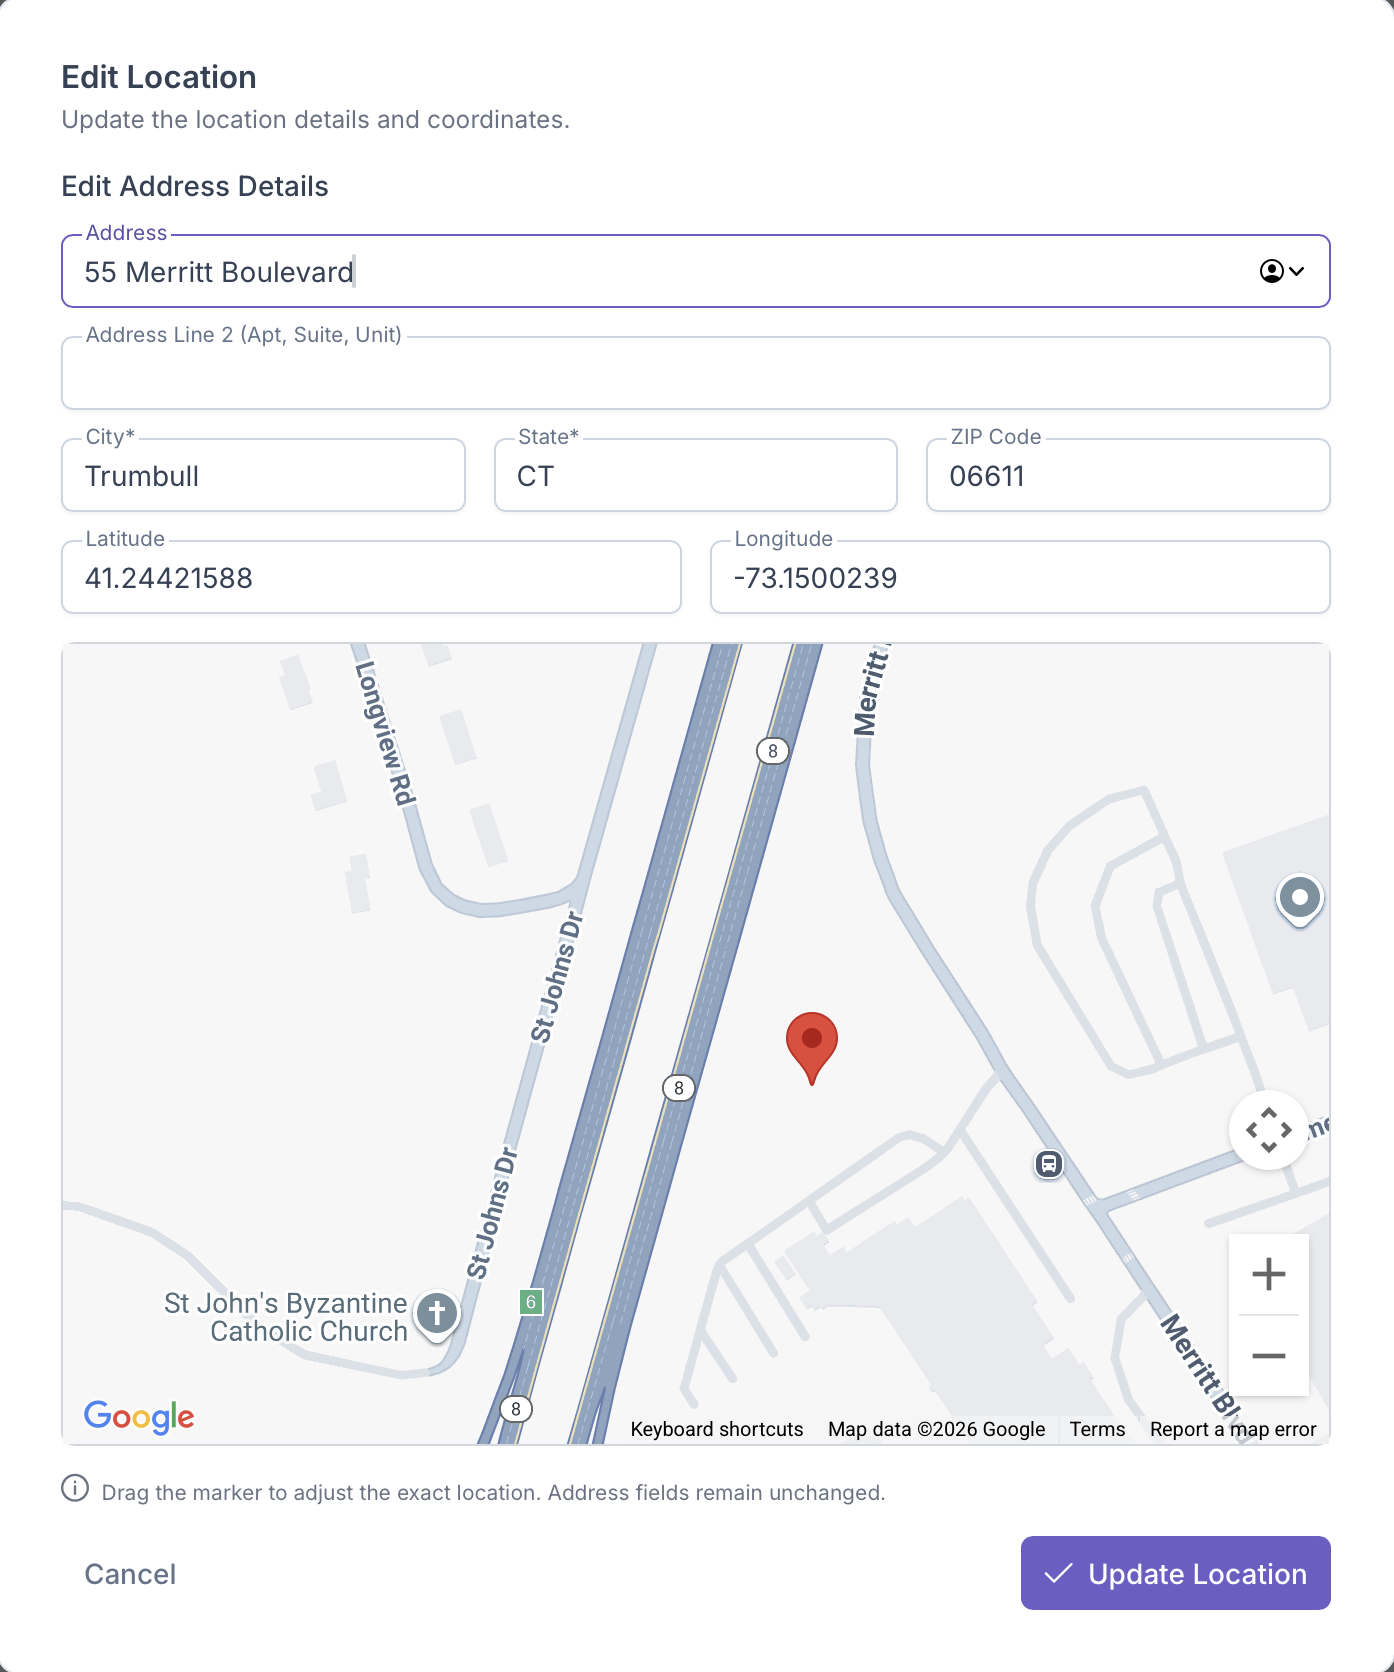The image size is (1394, 1672).
Task: Click the Update Location button
Action: point(1175,1573)
